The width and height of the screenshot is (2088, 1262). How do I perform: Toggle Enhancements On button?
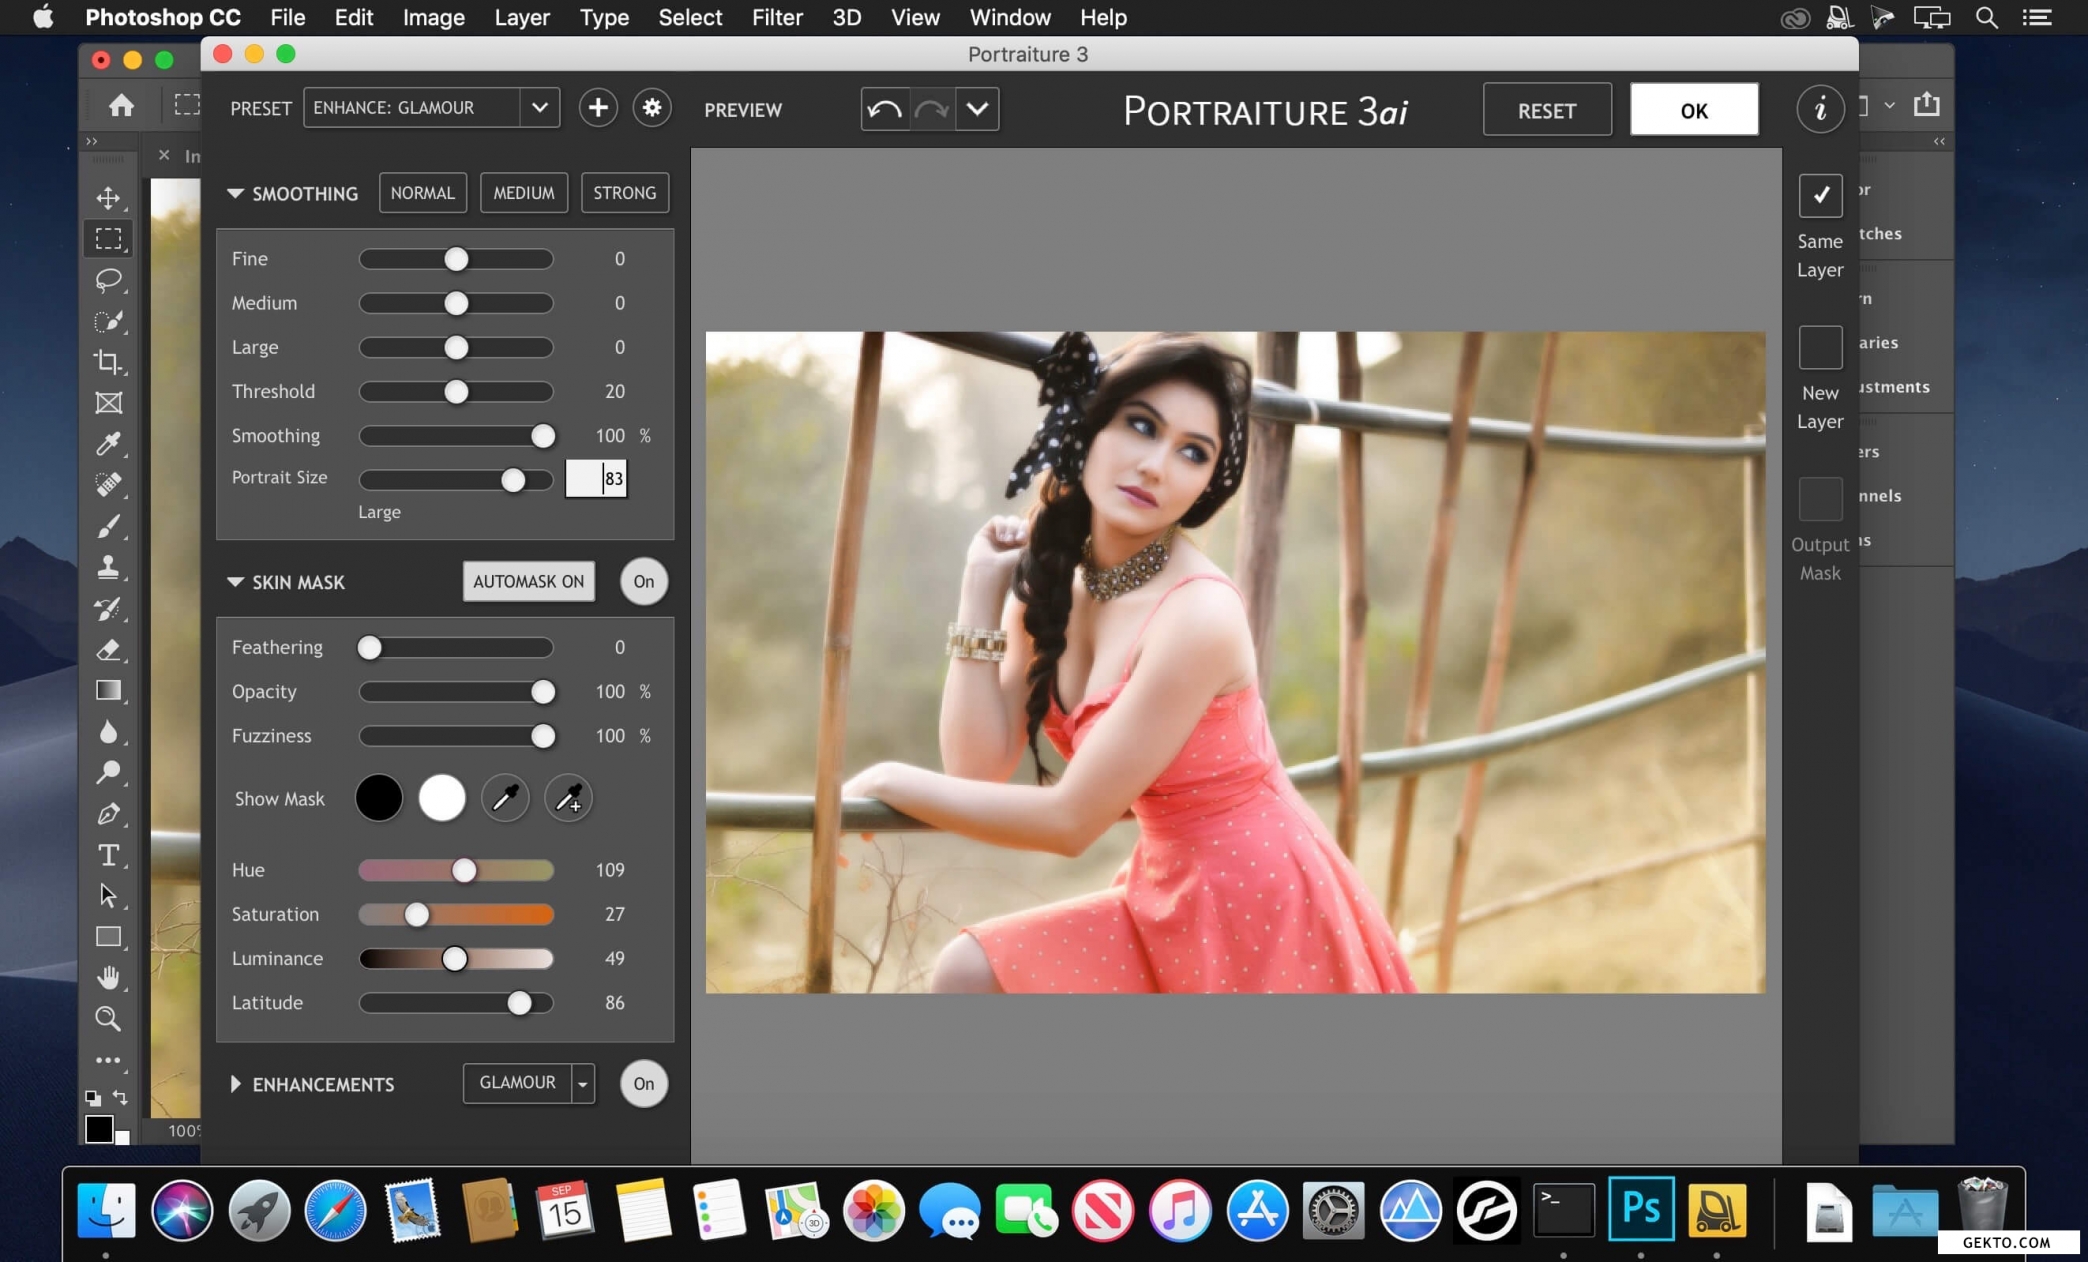[644, 1084]
